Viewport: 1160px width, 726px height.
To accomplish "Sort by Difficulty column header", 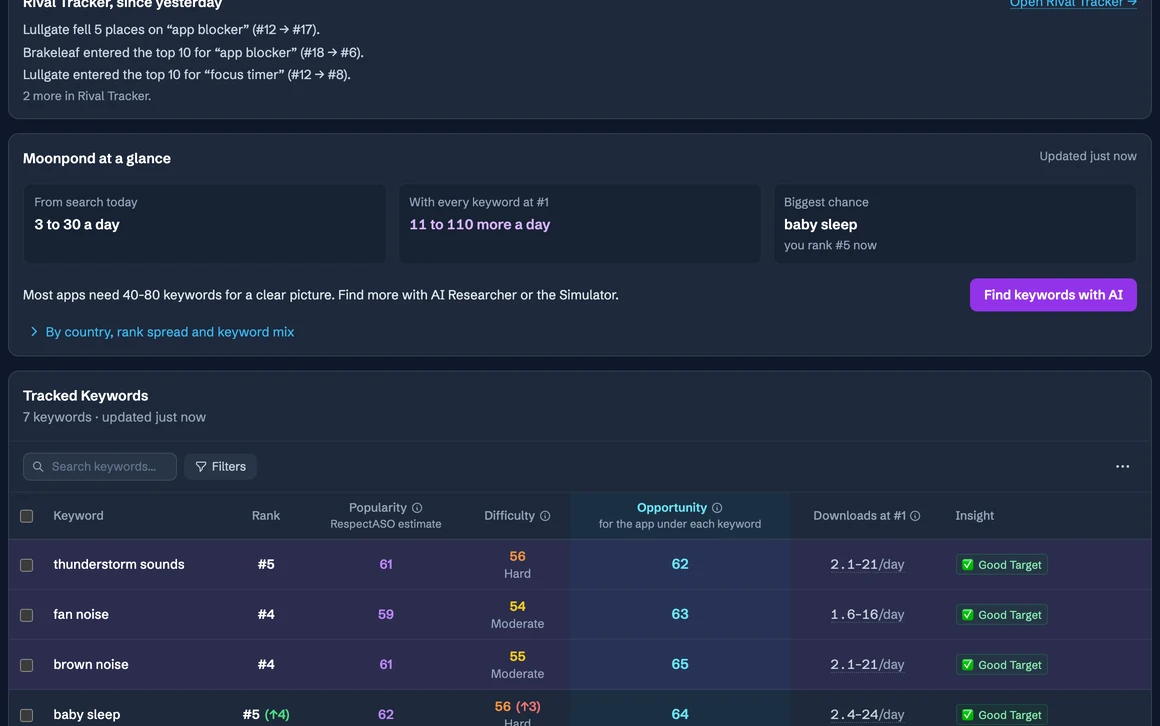I will click(x=509, y=515).
